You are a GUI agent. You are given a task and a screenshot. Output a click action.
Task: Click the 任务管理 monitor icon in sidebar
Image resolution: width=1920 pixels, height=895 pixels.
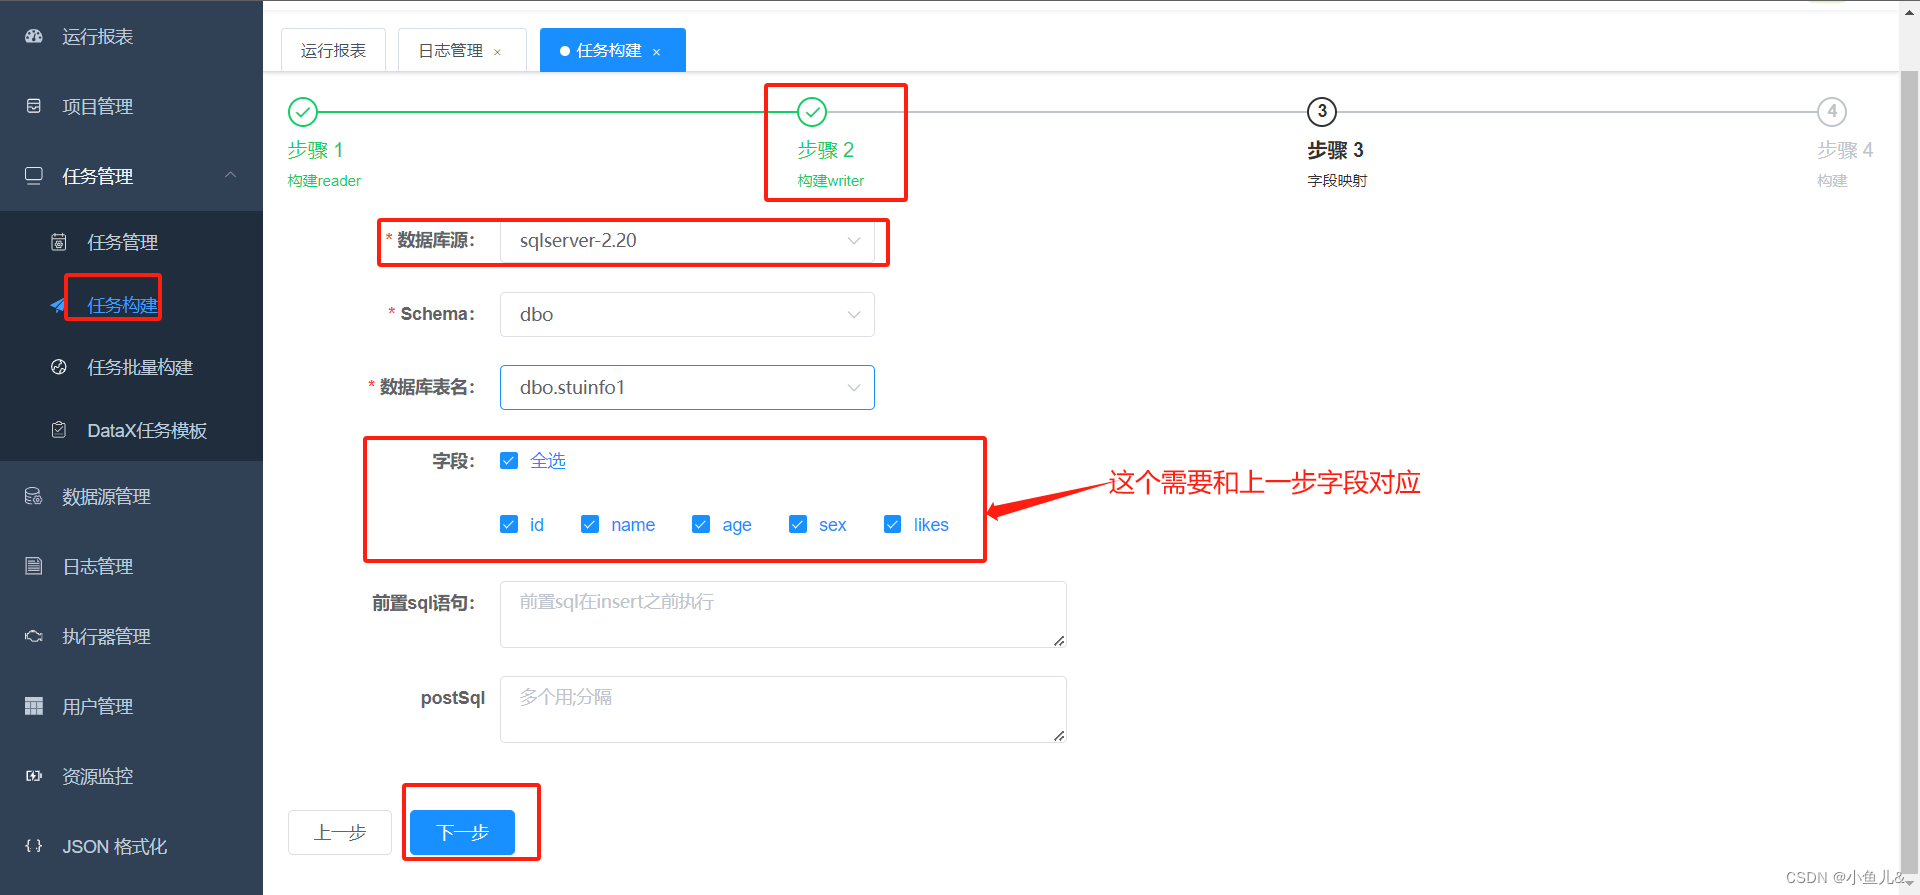click(x=34, y=176)
